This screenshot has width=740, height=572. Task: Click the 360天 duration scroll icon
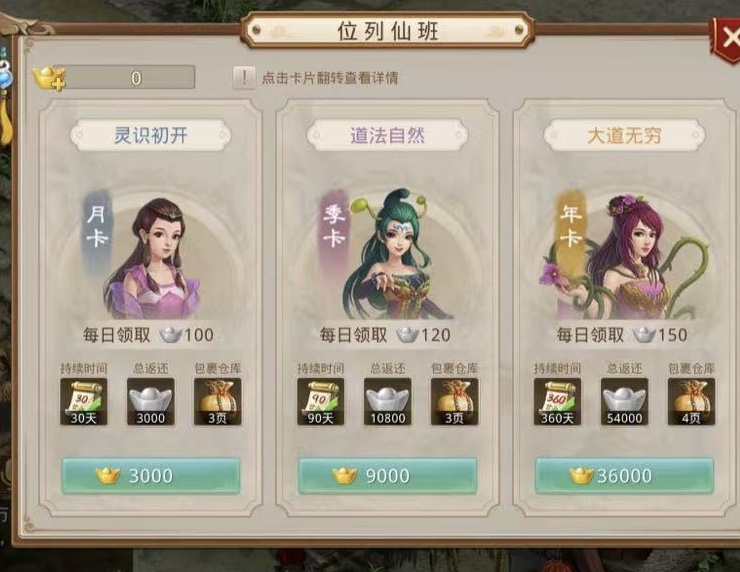557,402
